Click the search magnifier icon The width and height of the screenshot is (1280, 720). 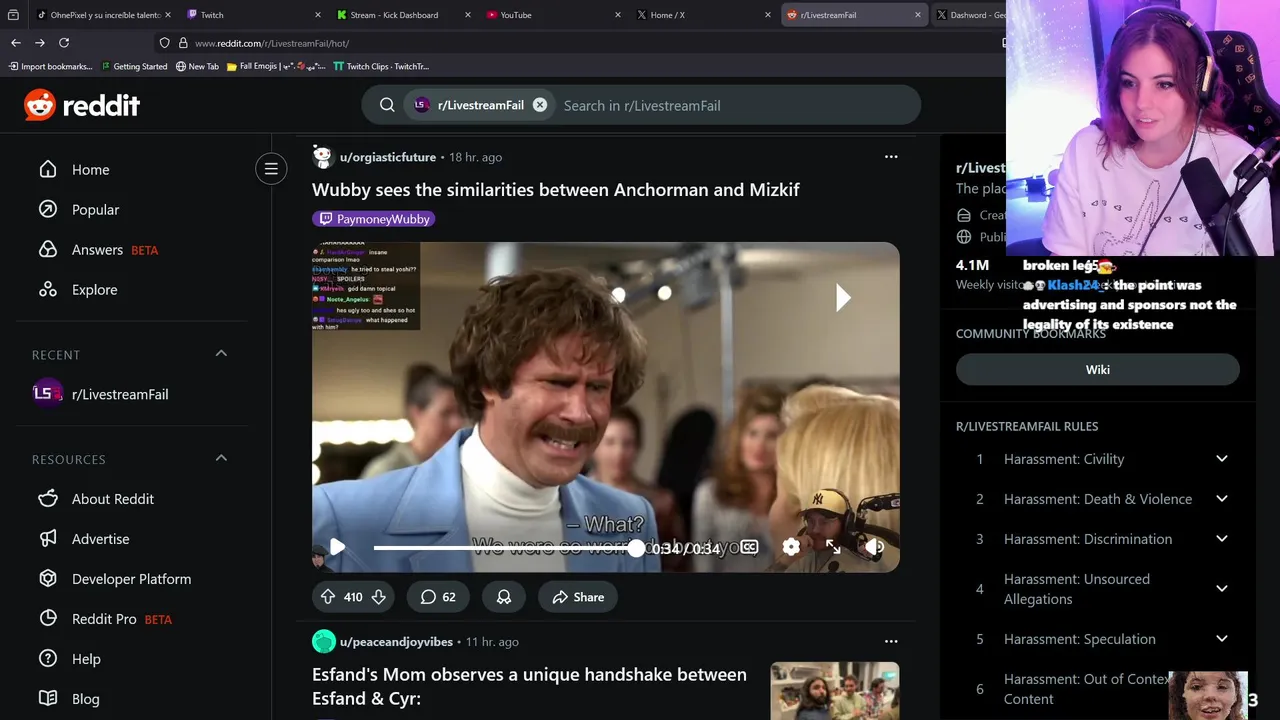(x=387, y=105)
